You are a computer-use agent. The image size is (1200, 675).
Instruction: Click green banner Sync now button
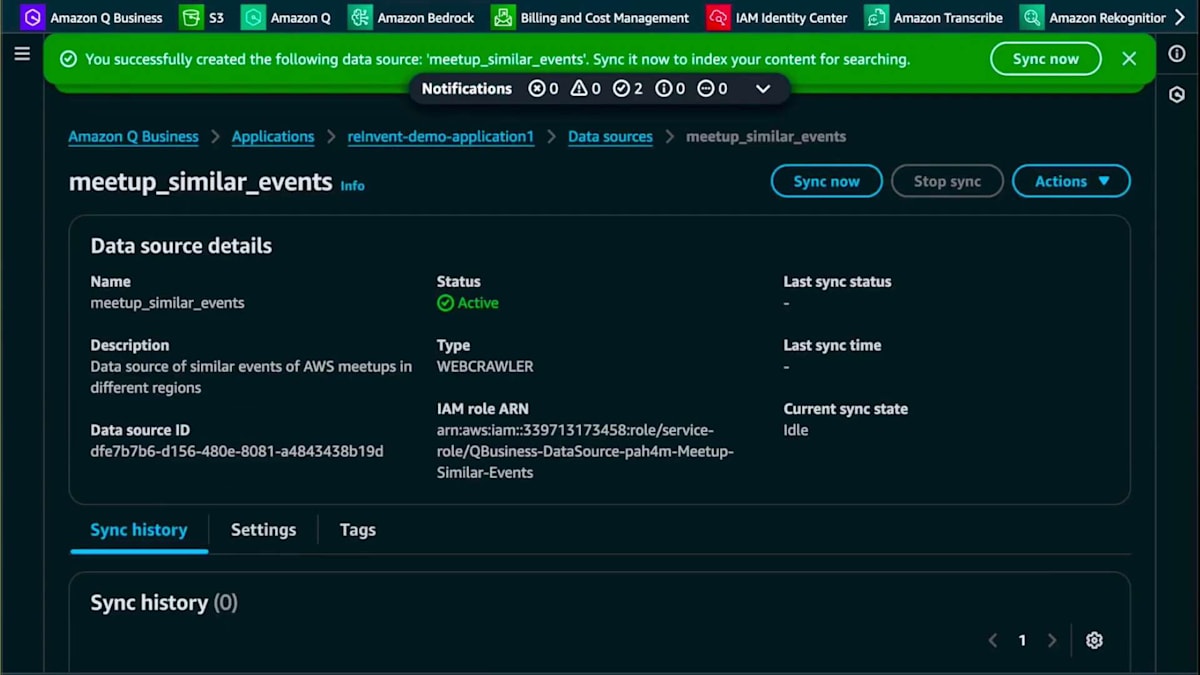(x=1045, y=59)
